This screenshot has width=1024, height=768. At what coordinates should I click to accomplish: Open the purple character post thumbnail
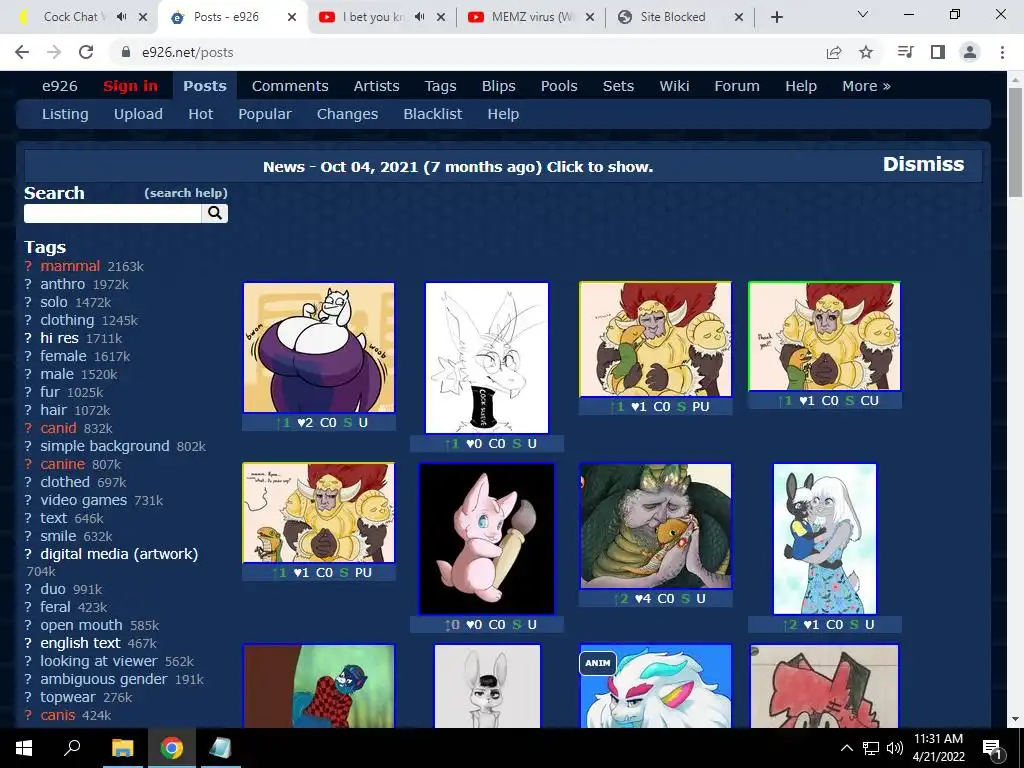pyautogui.click(x=319, y=347)
